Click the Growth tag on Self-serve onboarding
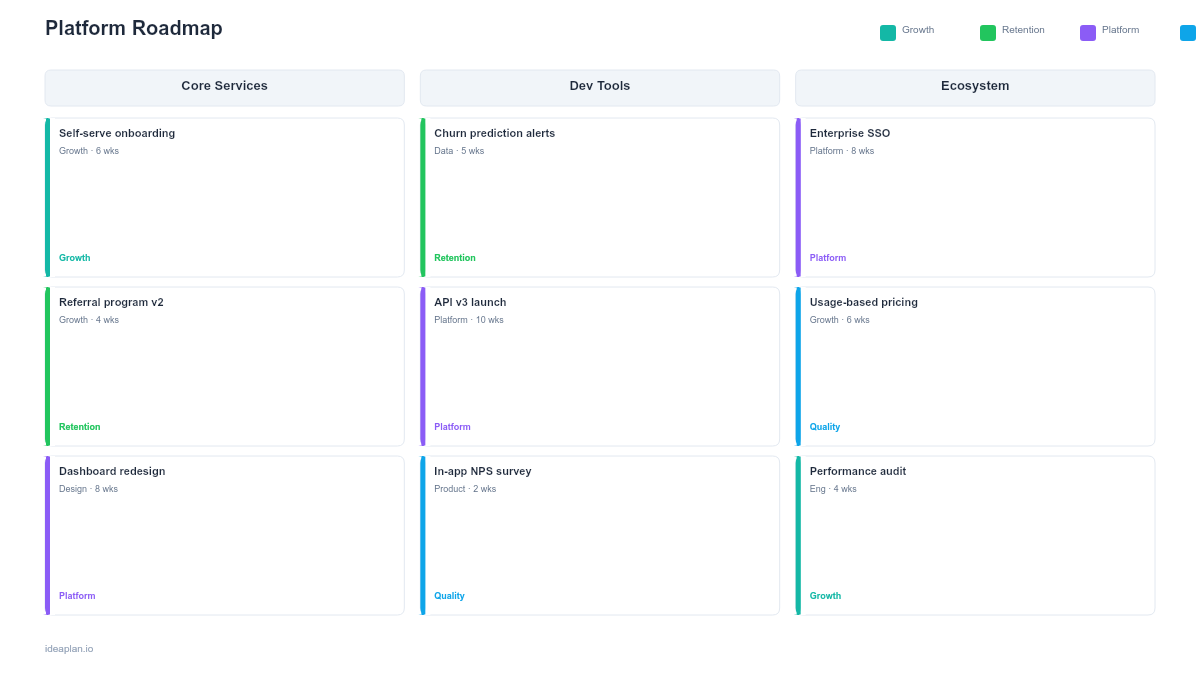Viewport: 1200px width, 675px height. click(74, 257)
